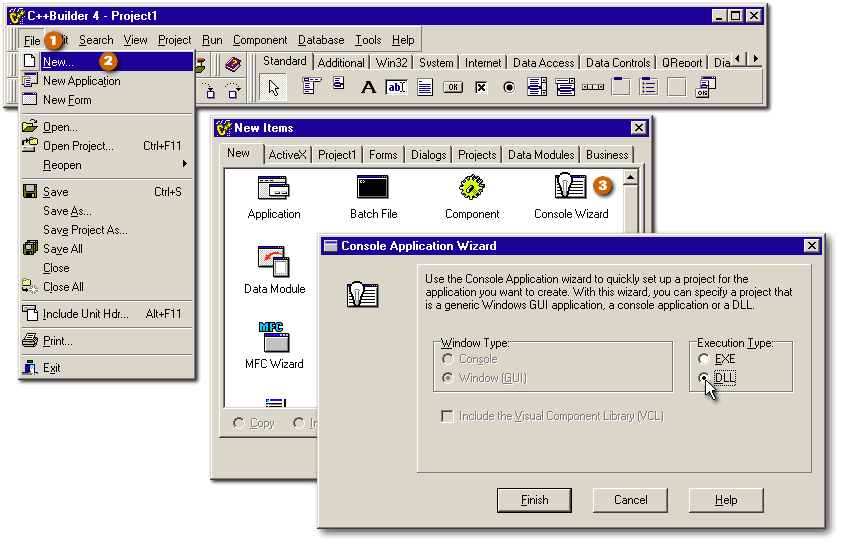Choose New Application from File menu
The height and width of the screenshot is (544, 841).
pyautogui.click(x=107, y=81)
